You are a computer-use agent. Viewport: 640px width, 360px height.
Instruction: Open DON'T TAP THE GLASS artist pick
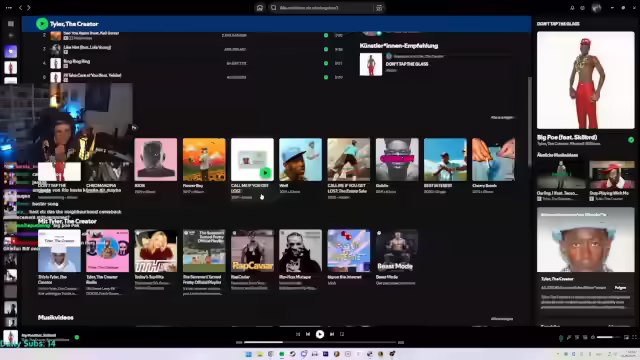click(x=371, y=64)
